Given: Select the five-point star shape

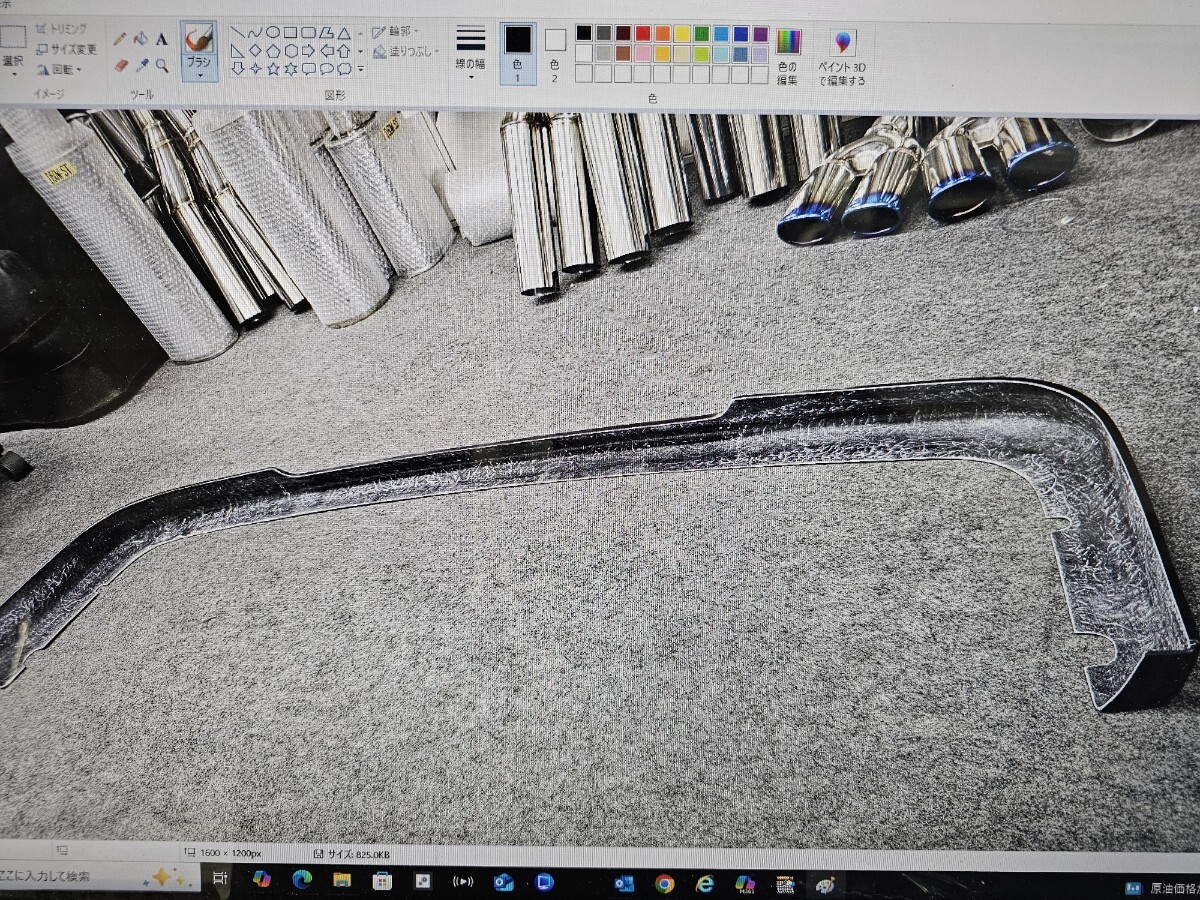Looking at the screenshot, I should point(273,68).
